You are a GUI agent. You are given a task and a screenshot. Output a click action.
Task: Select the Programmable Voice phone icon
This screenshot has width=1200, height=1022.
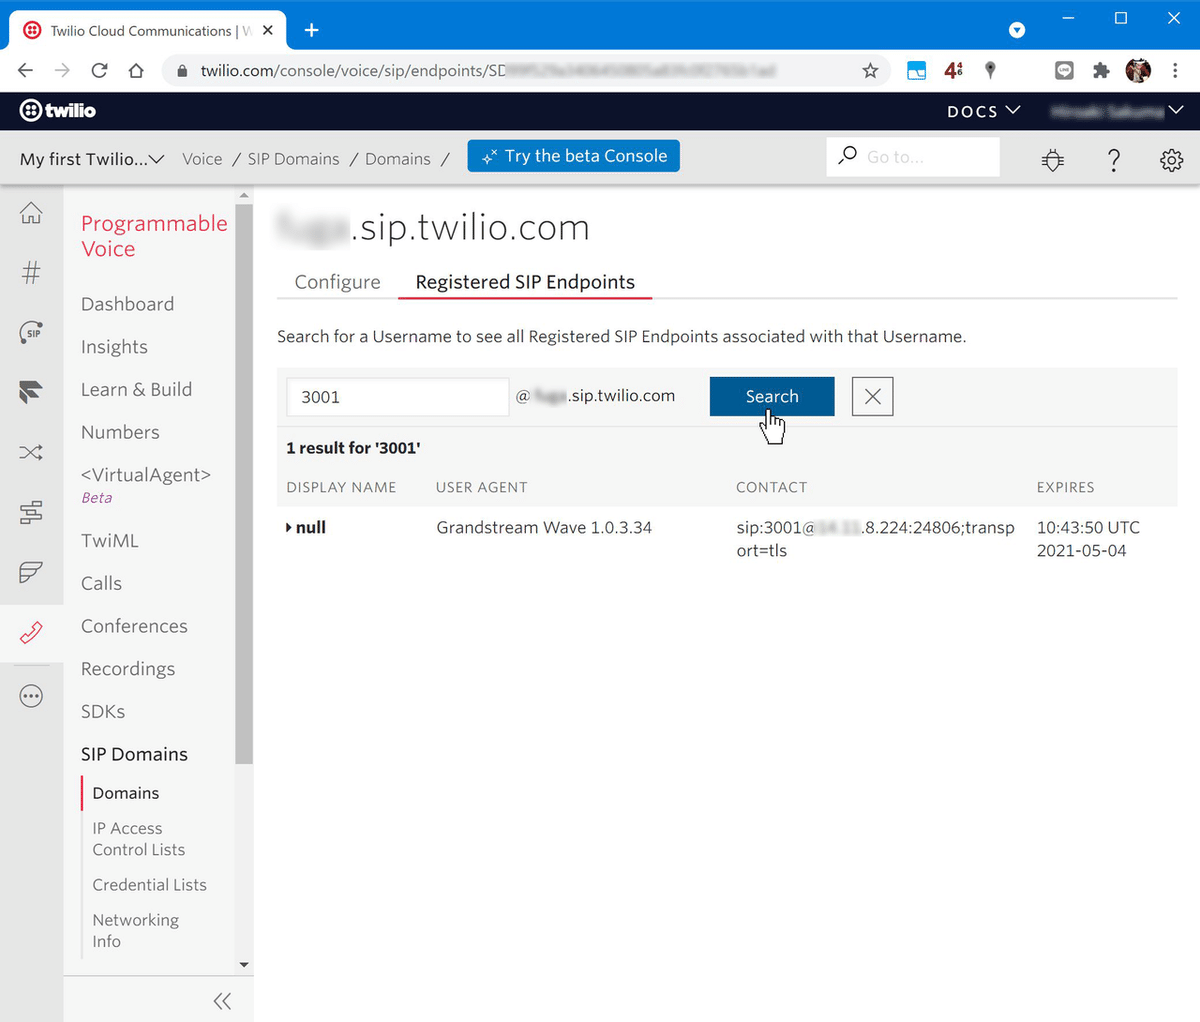point(31,633)
